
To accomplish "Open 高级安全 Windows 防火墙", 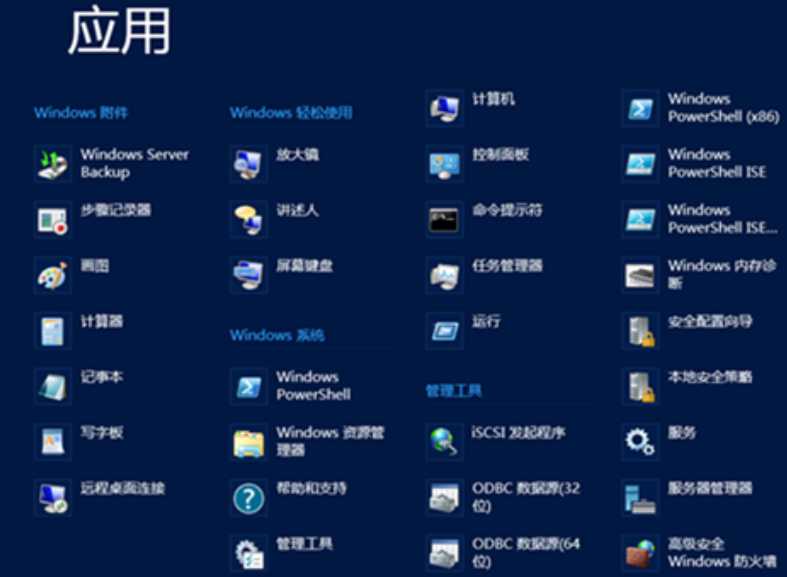I will pyautogui.click(x=699, y=553).
